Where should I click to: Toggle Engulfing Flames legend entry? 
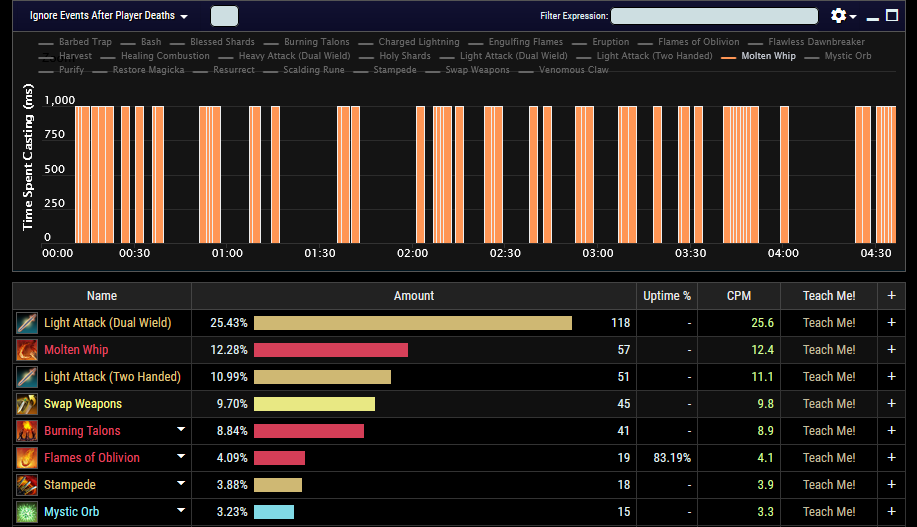[516, 42]
